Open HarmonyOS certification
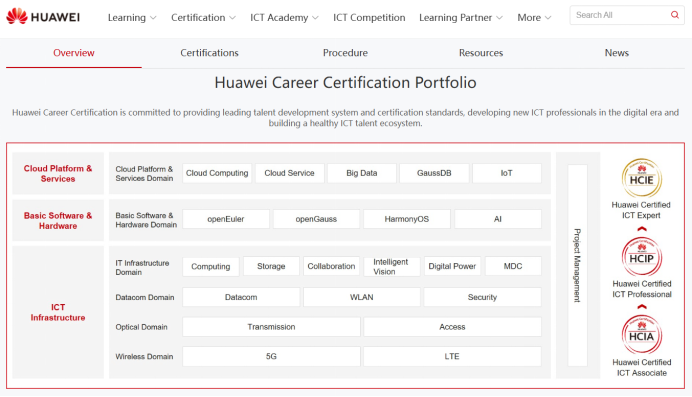Viewport: 692px width, 397px height. (x=407, y=219)
